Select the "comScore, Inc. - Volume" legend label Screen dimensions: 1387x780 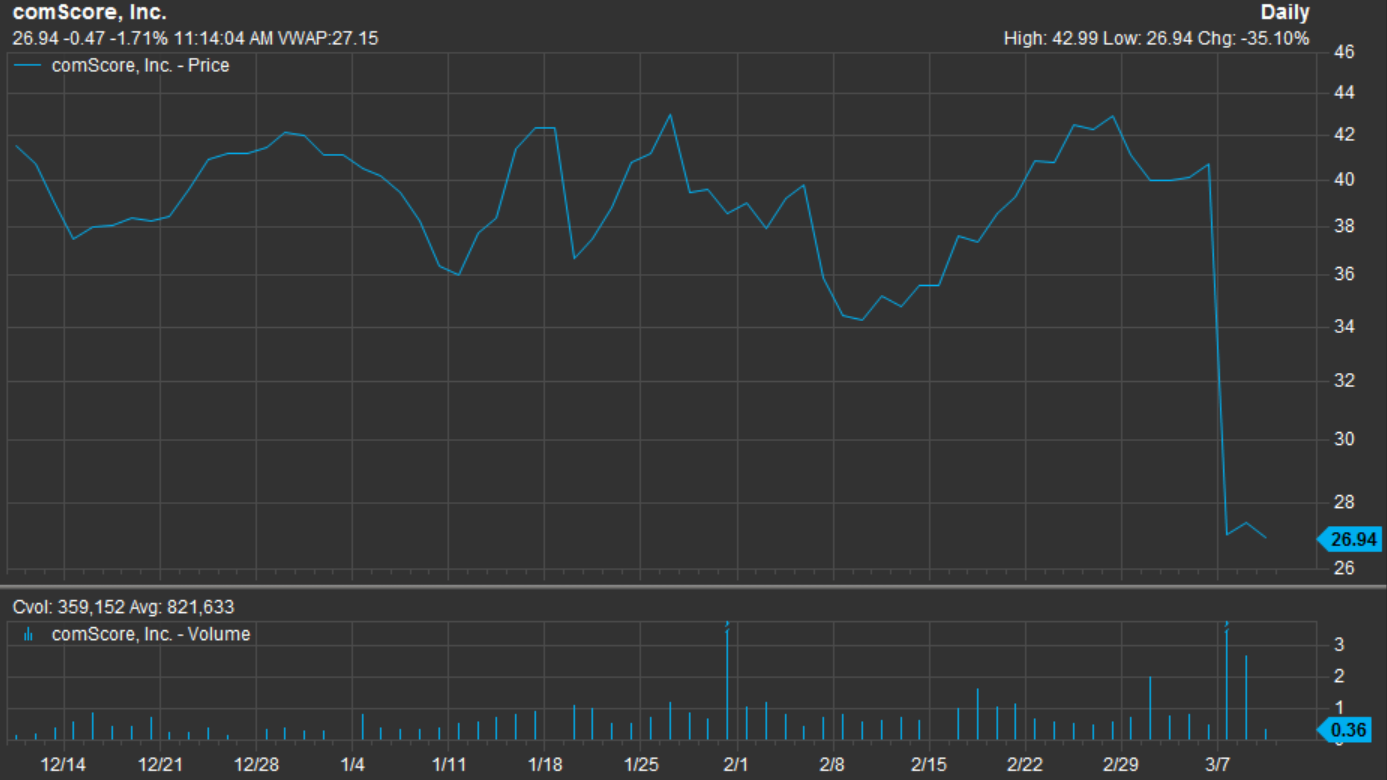coord(151,635)
